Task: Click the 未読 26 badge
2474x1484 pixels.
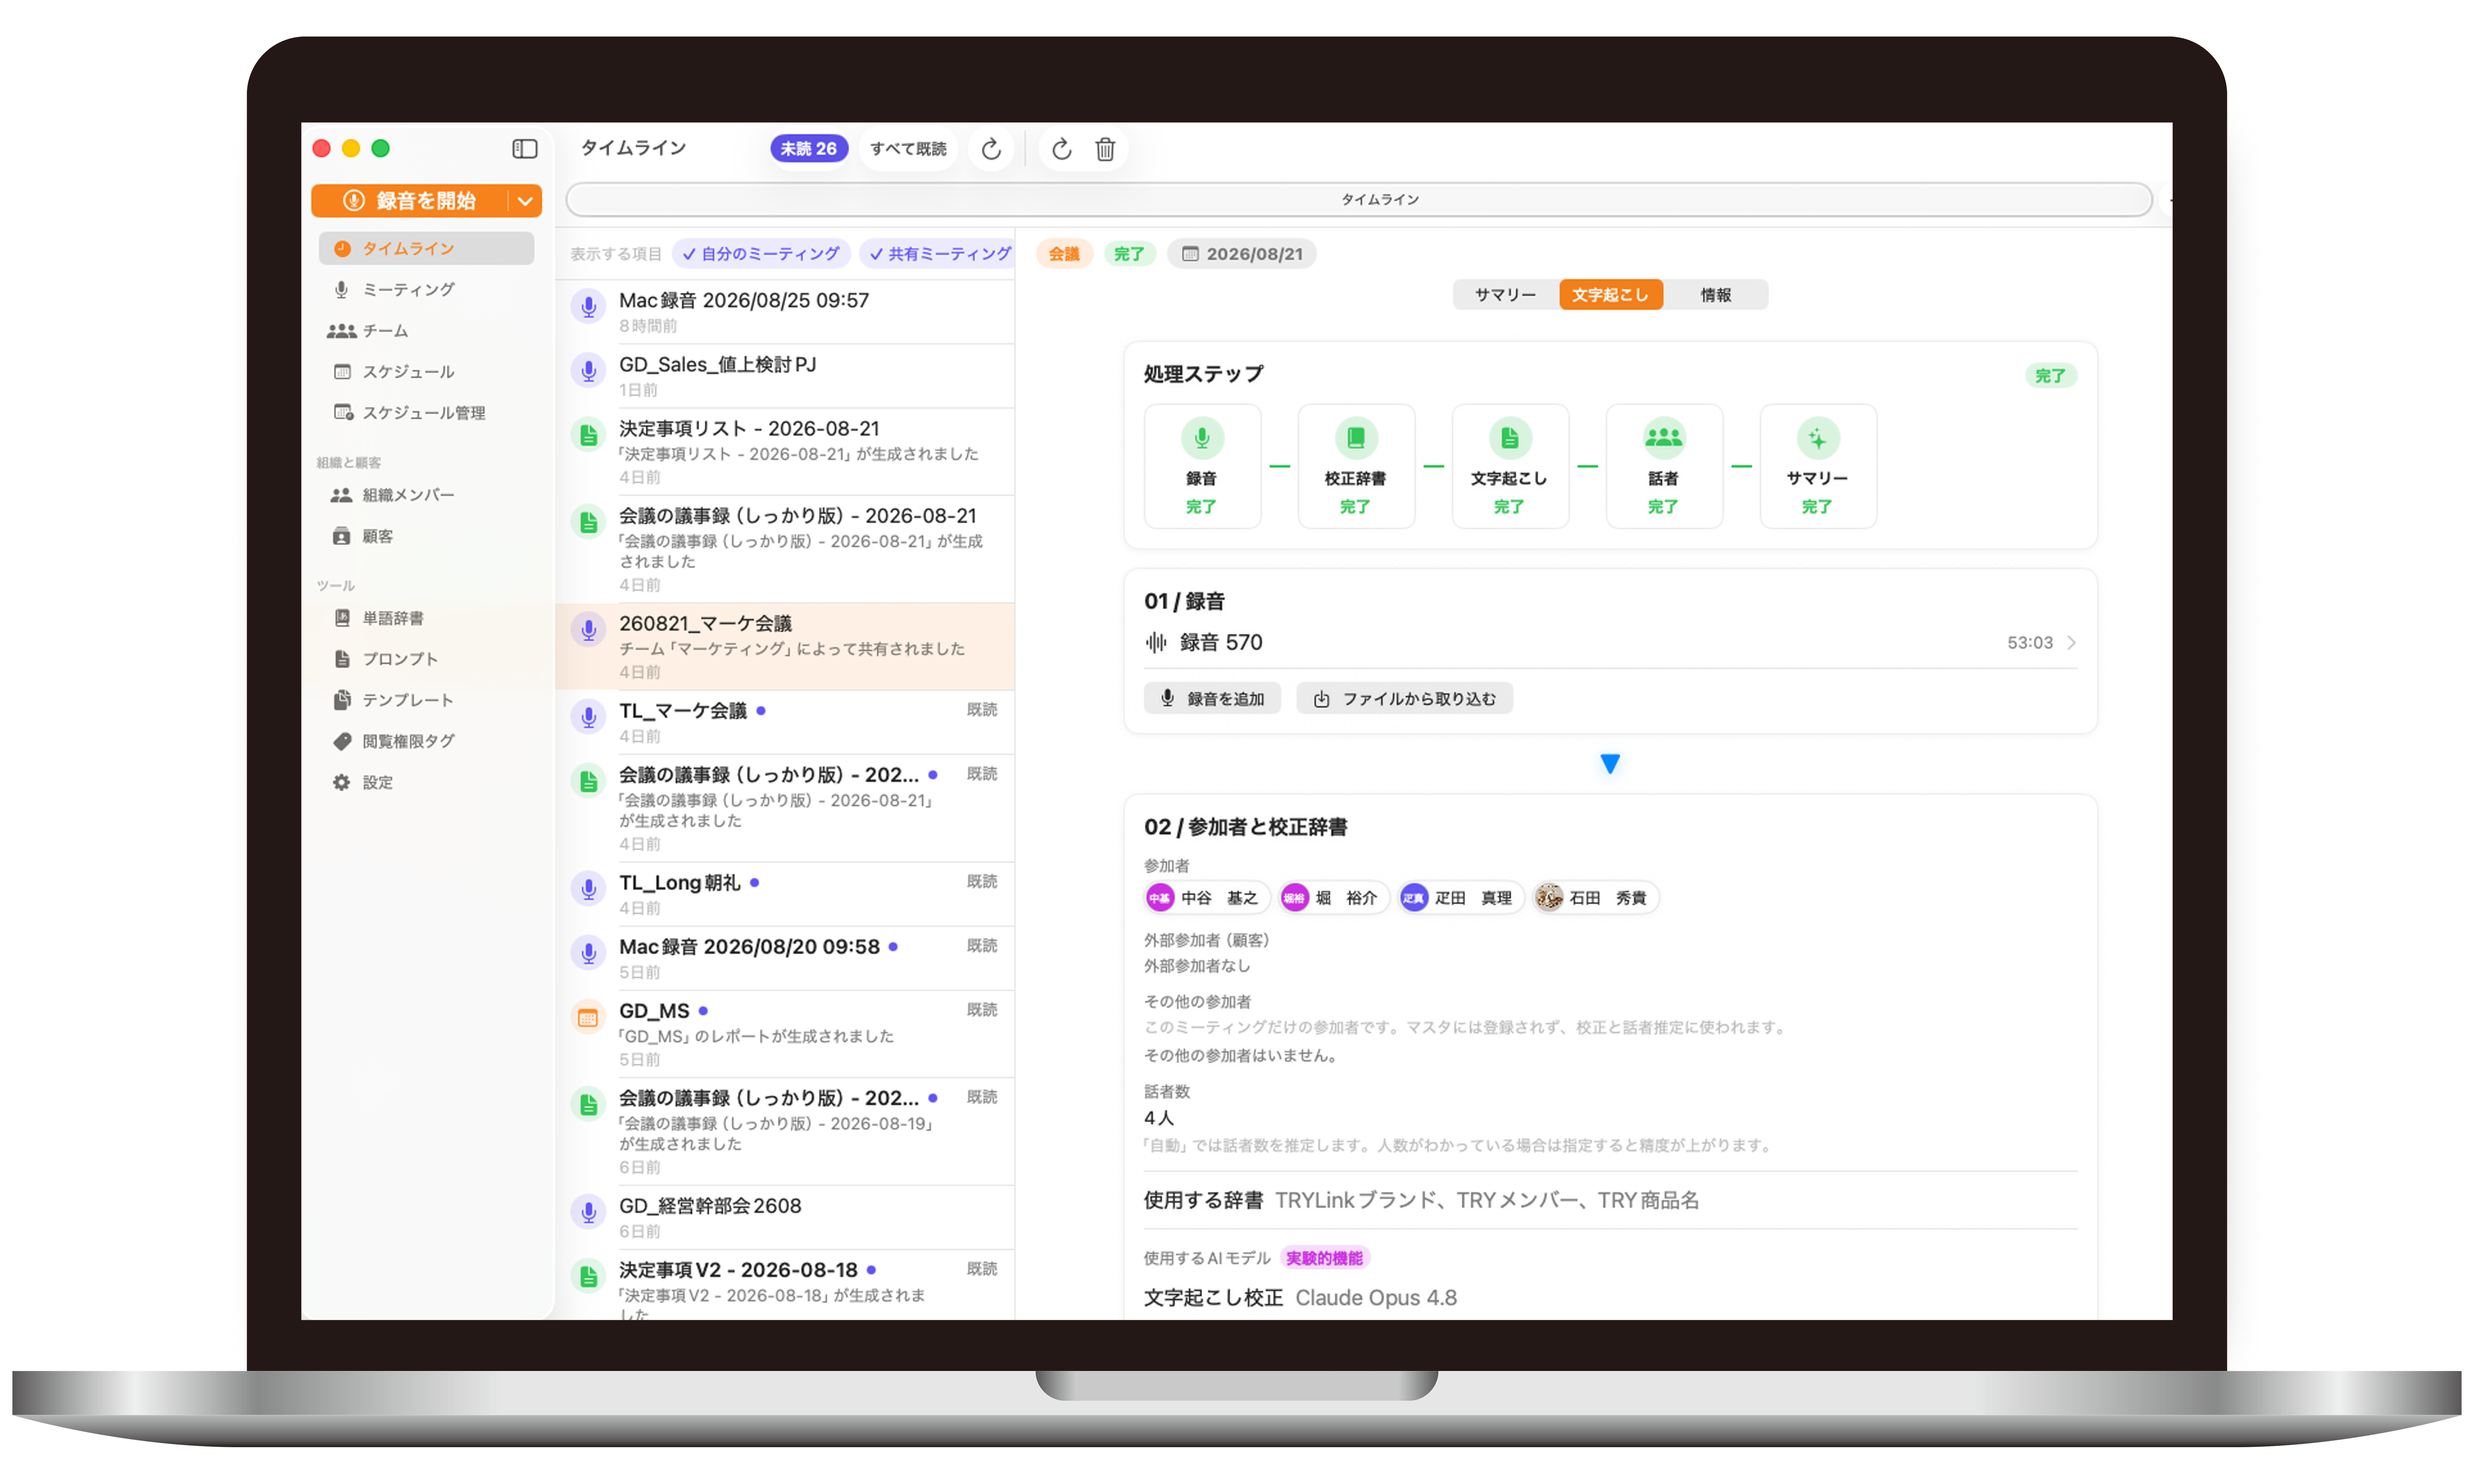Action: coord(809,149)
